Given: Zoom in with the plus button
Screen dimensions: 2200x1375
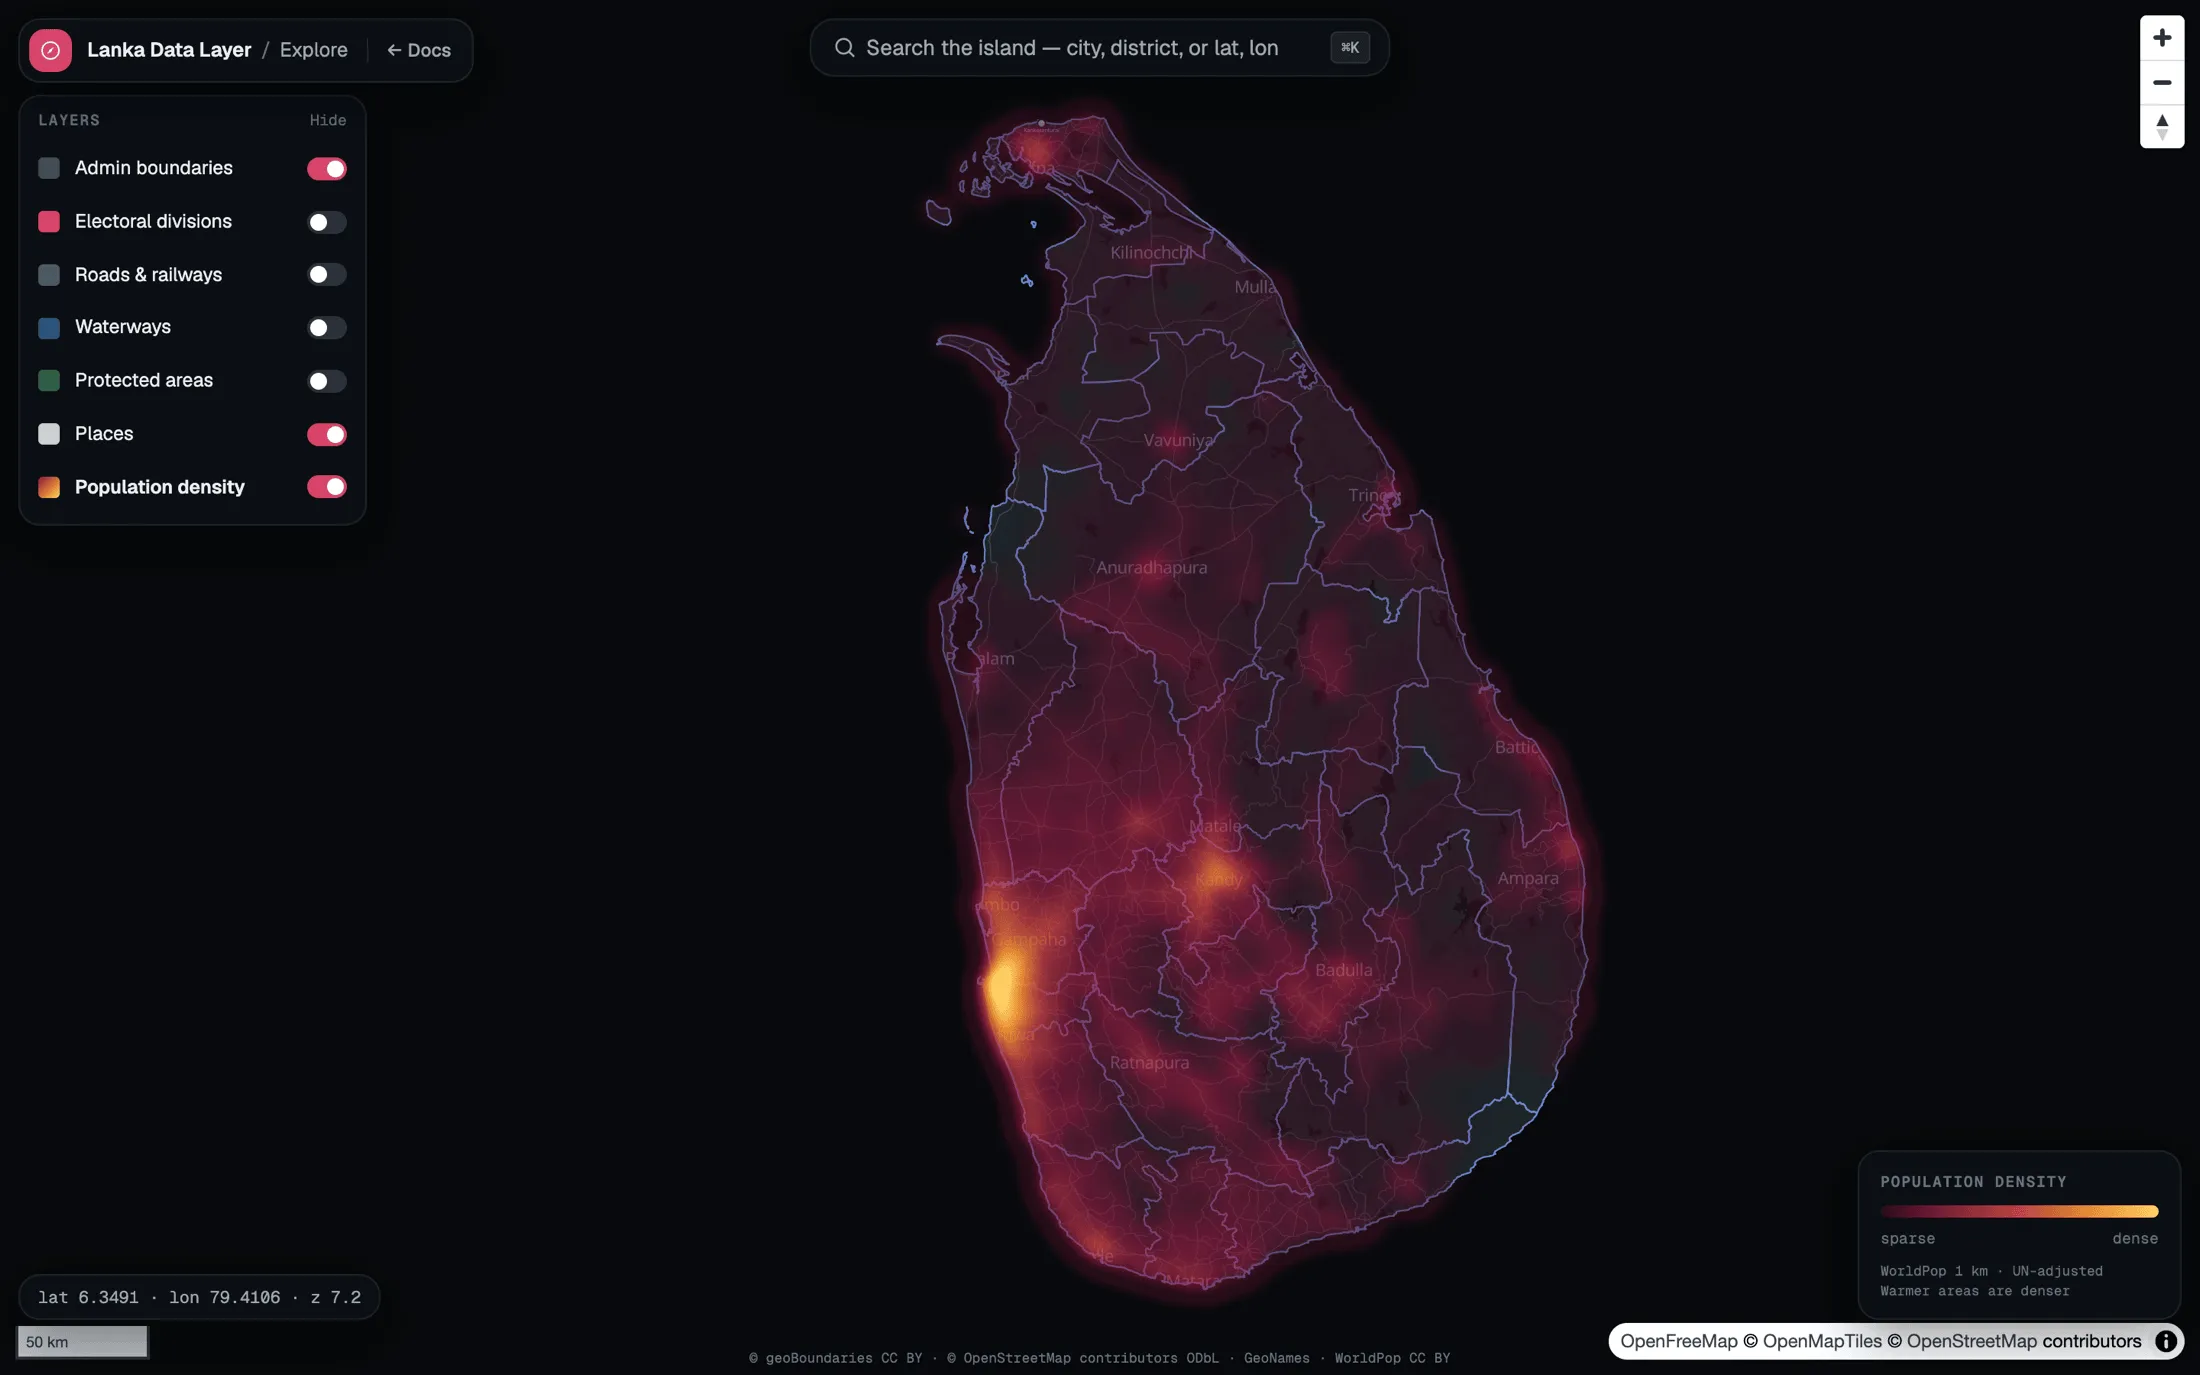Looking at the screenshot, I should tap(2162, 38).
